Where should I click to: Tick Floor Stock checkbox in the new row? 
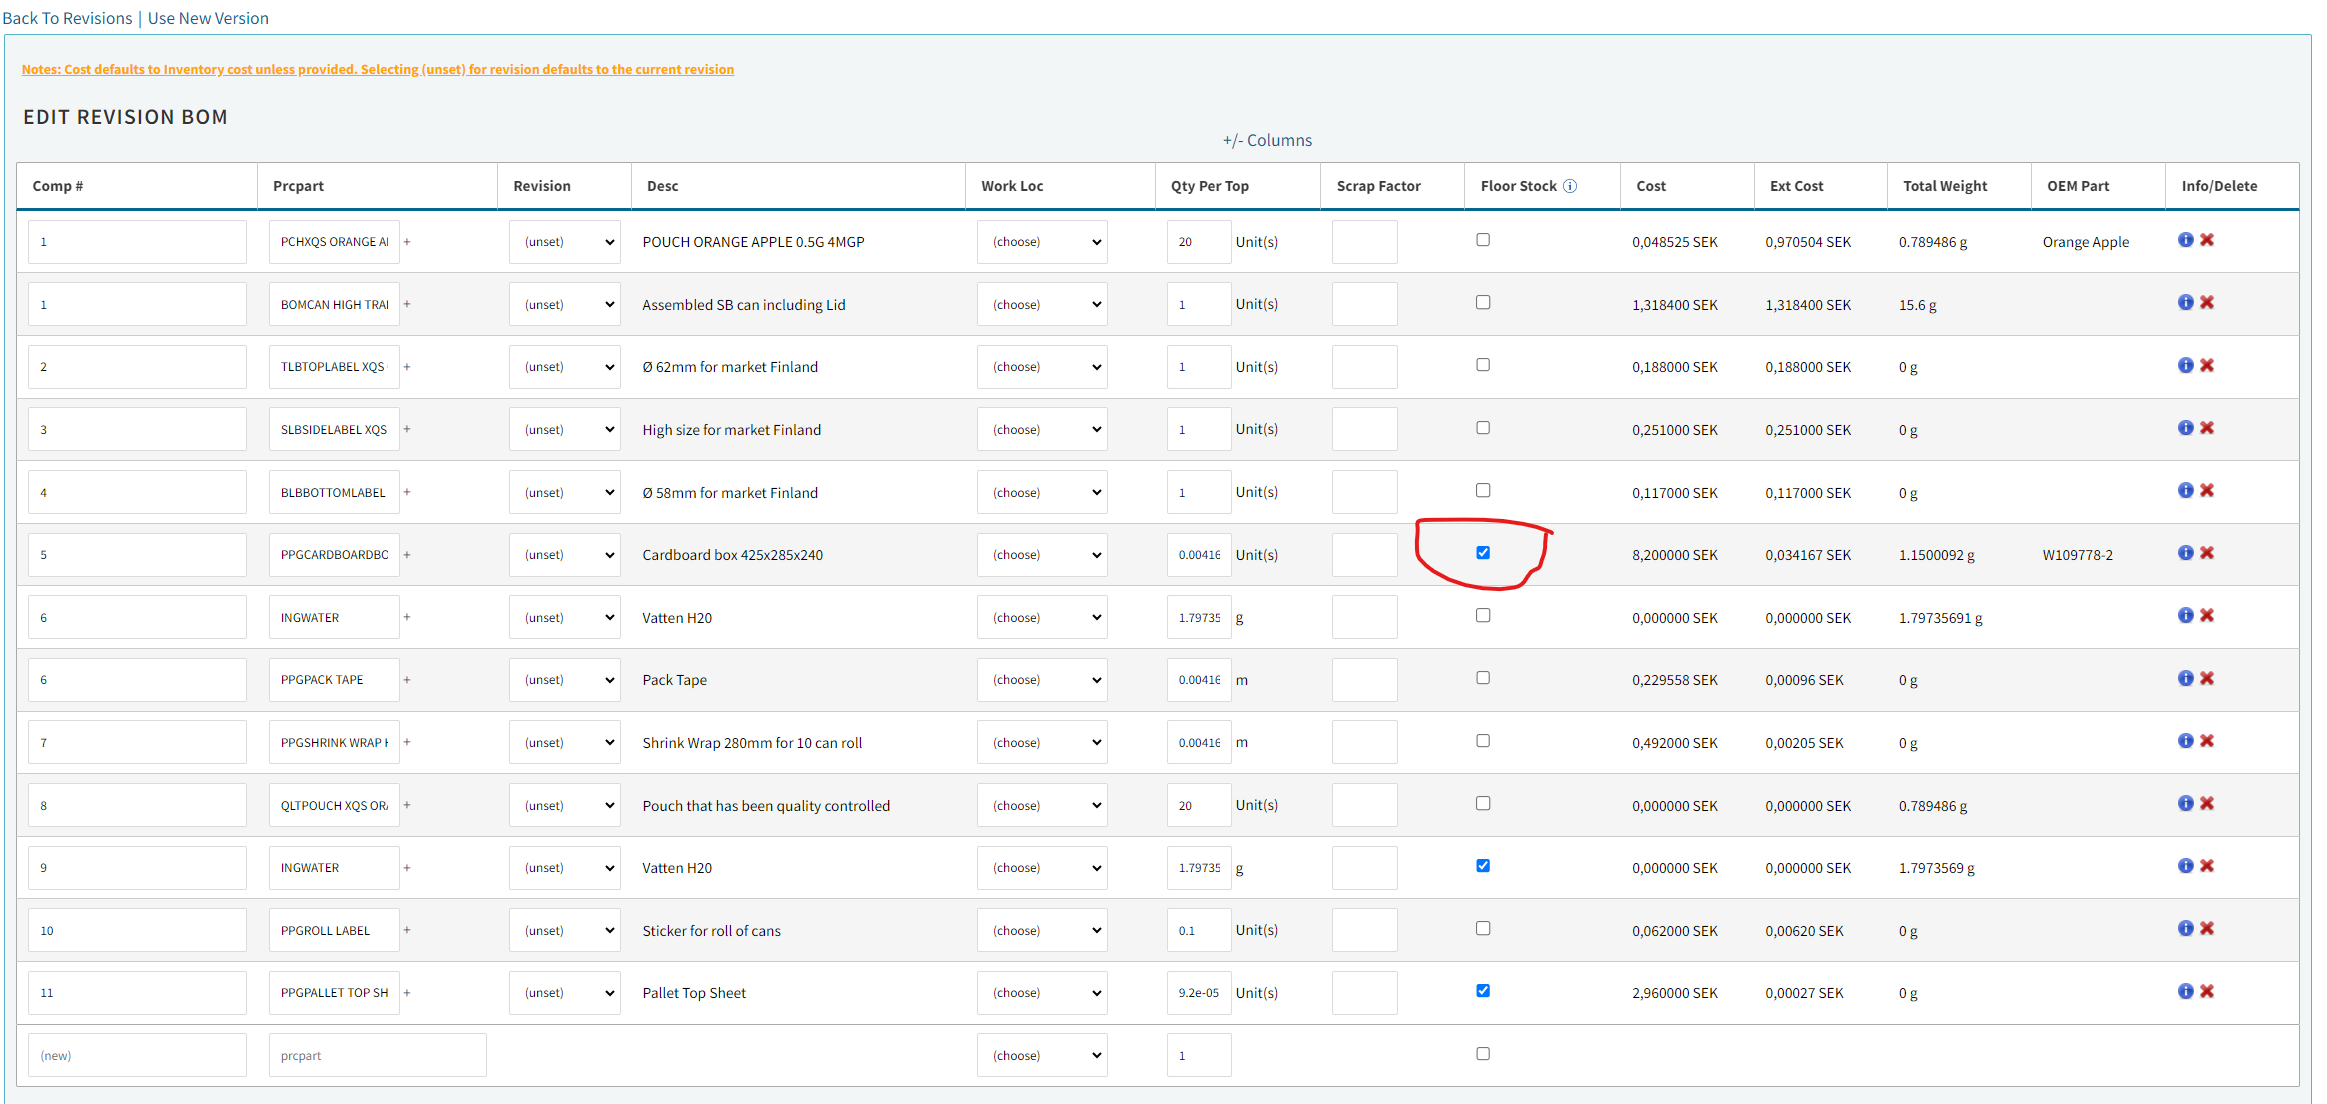(1483, 1054)
